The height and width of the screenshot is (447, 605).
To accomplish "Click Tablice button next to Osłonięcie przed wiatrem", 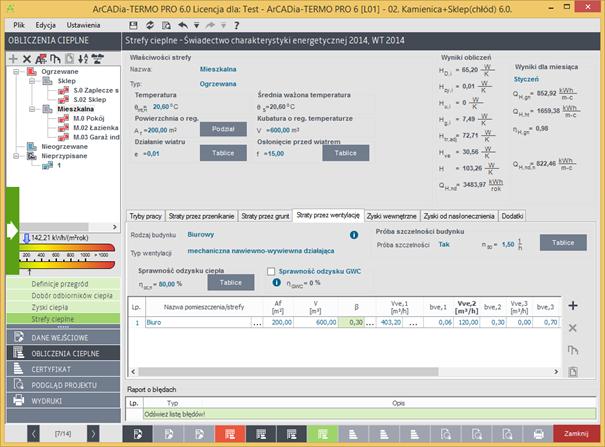I will click(345, 153).
